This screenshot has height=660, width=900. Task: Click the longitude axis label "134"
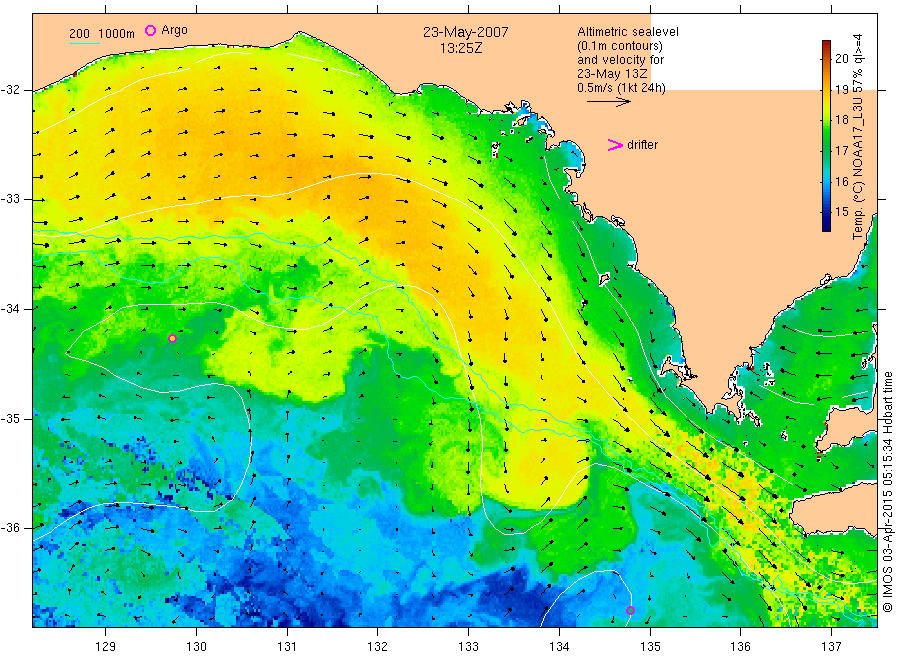pos(559,647)
